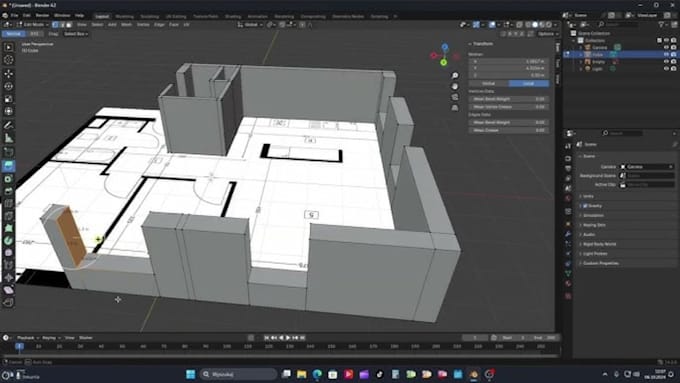Select the Extrude Region tool
The image size is (680, 383).
(x=9, y=166)
